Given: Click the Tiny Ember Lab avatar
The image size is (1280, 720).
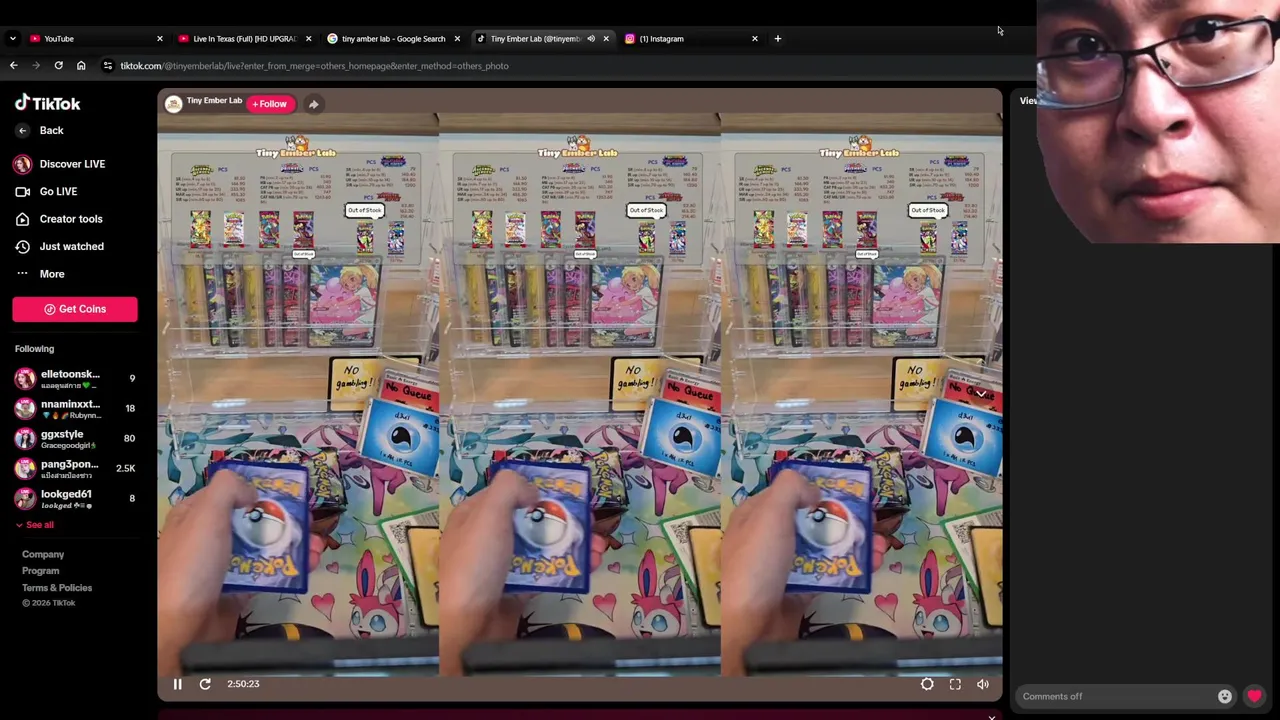Looking at the screenshot, I should [174, 104].
